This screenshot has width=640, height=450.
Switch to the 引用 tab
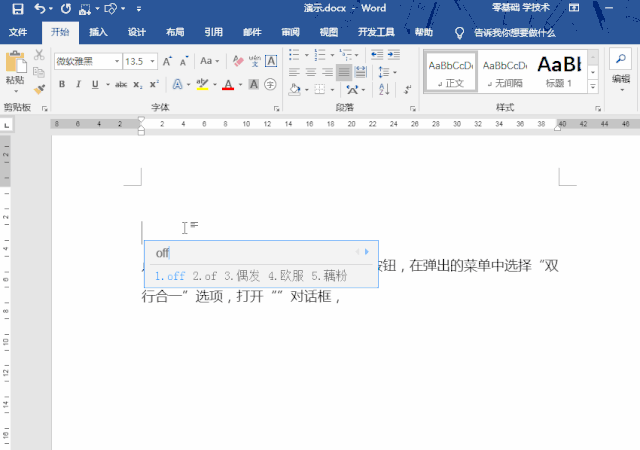tap(213, 32)
